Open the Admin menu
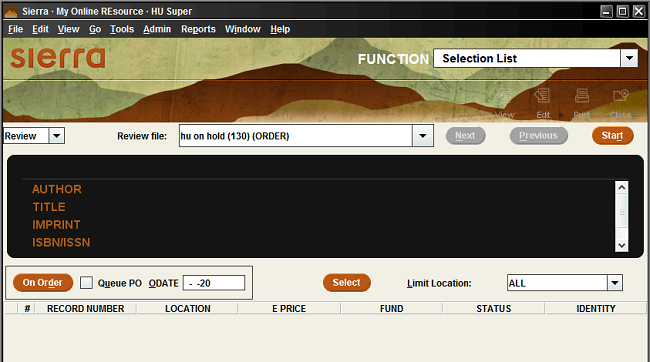The height and width of the screenshot is (362, 650). pos(157,29)
